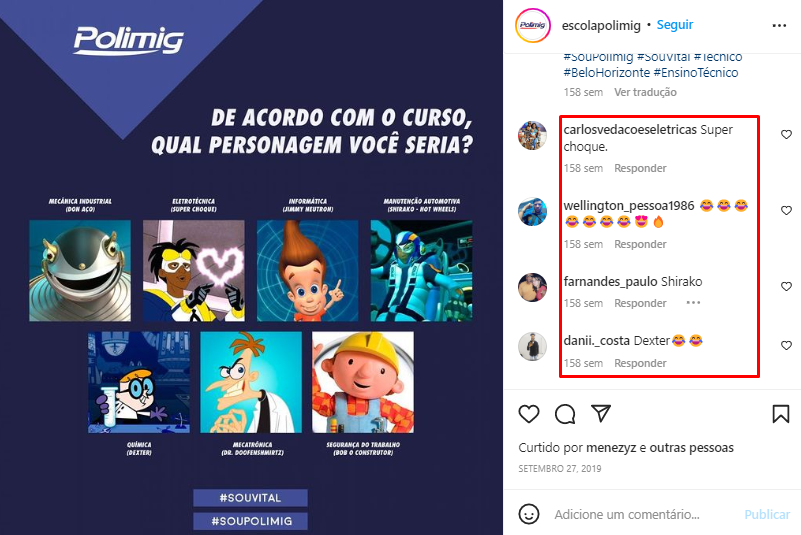This screenshot has height=535, width=801.
Task: Like danii._costa's Dexter comment
Action: tap(786, 345)
